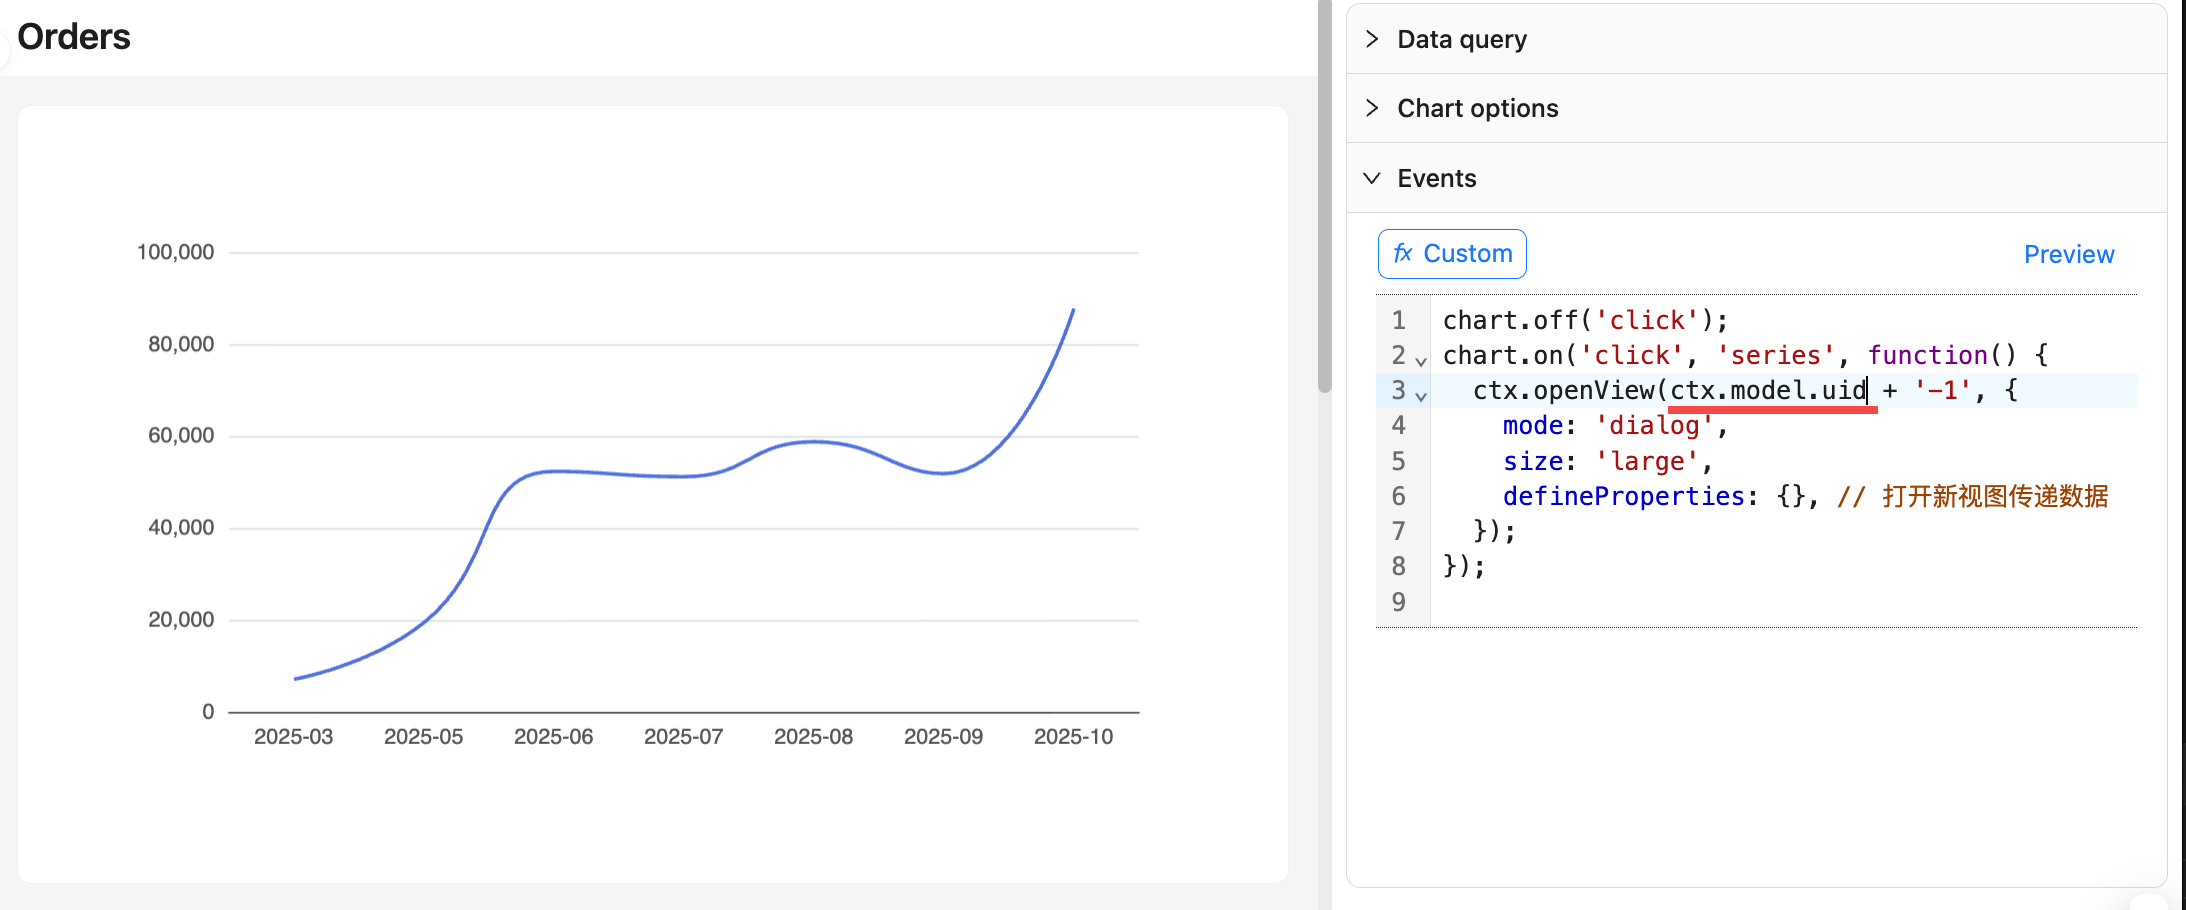Click the 'series' string in line 2

[x=1775, y=355]
